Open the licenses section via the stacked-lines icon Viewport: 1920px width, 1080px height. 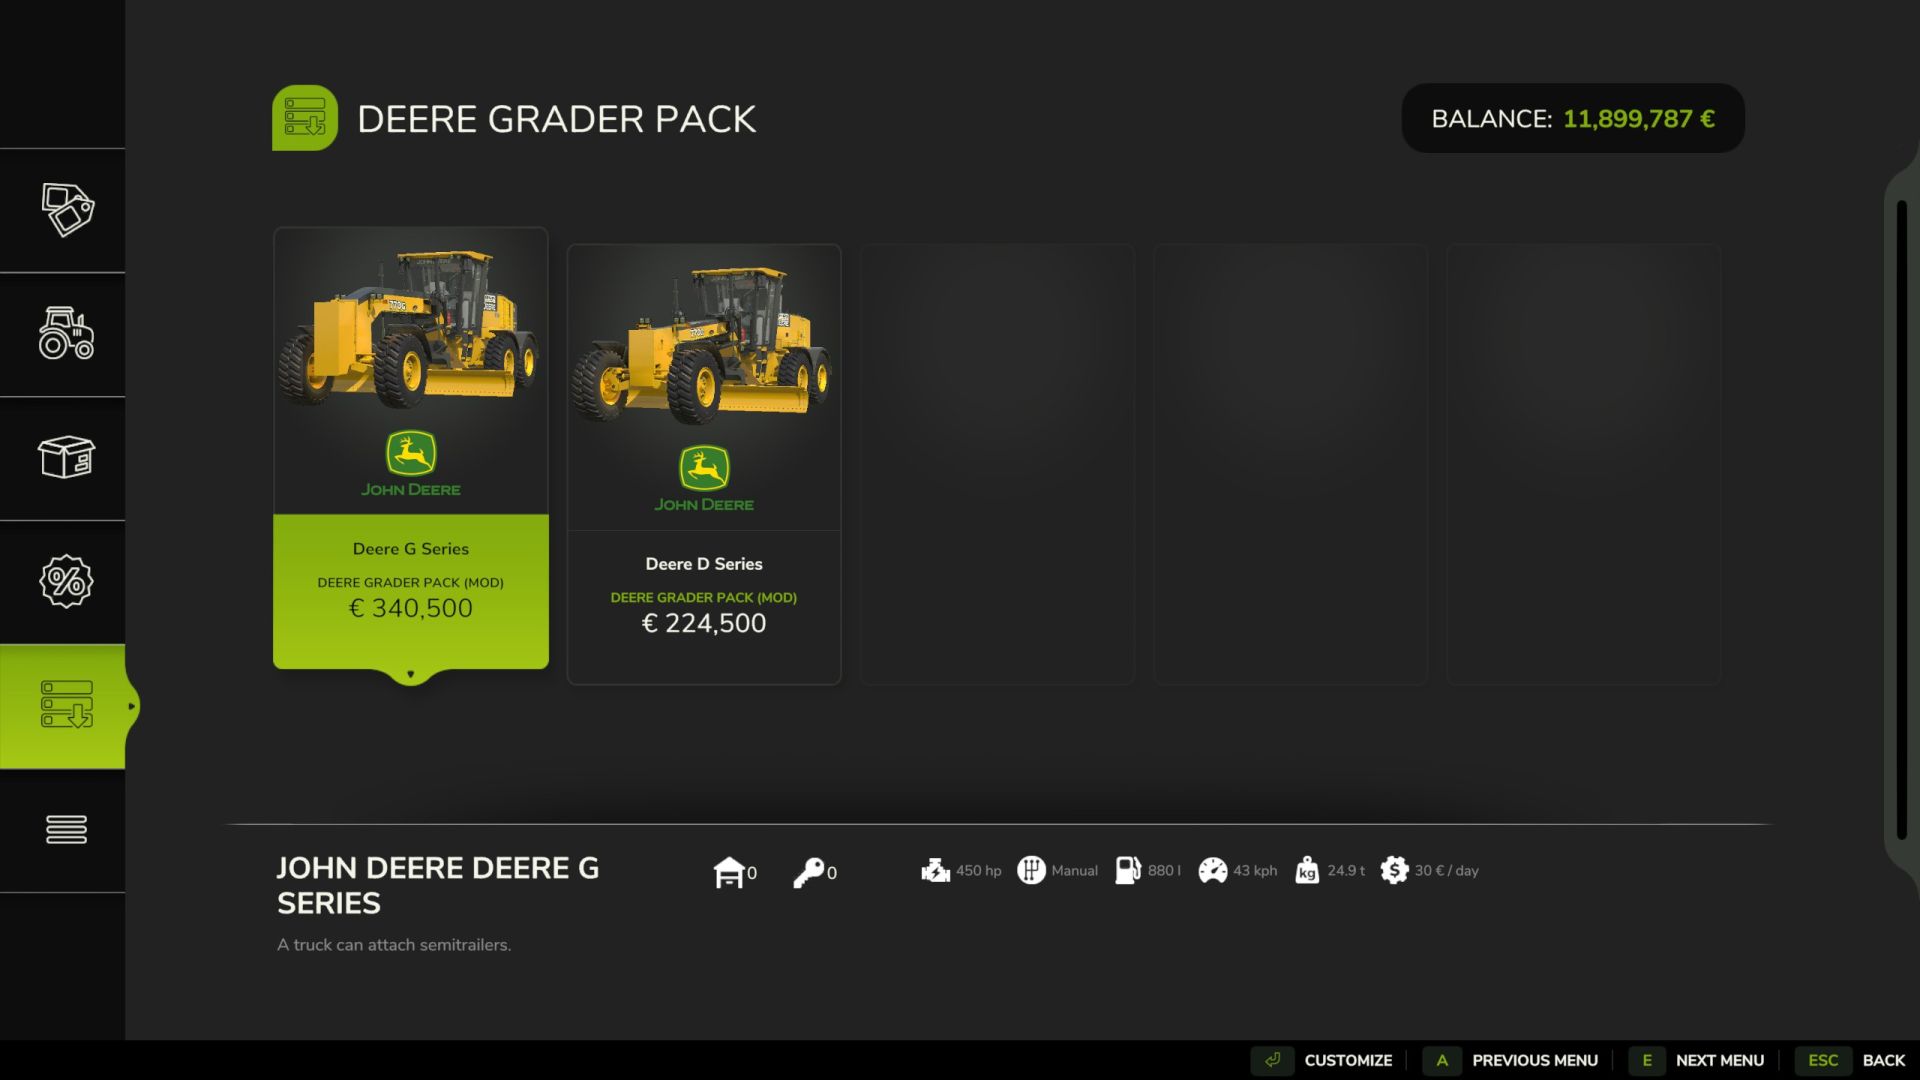point(64,829)
